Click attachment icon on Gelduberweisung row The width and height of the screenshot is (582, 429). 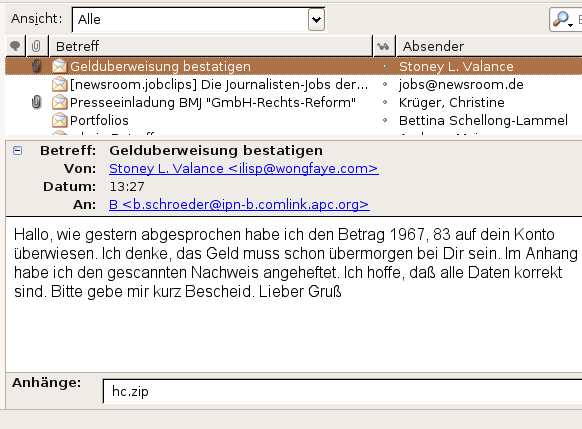36,66
